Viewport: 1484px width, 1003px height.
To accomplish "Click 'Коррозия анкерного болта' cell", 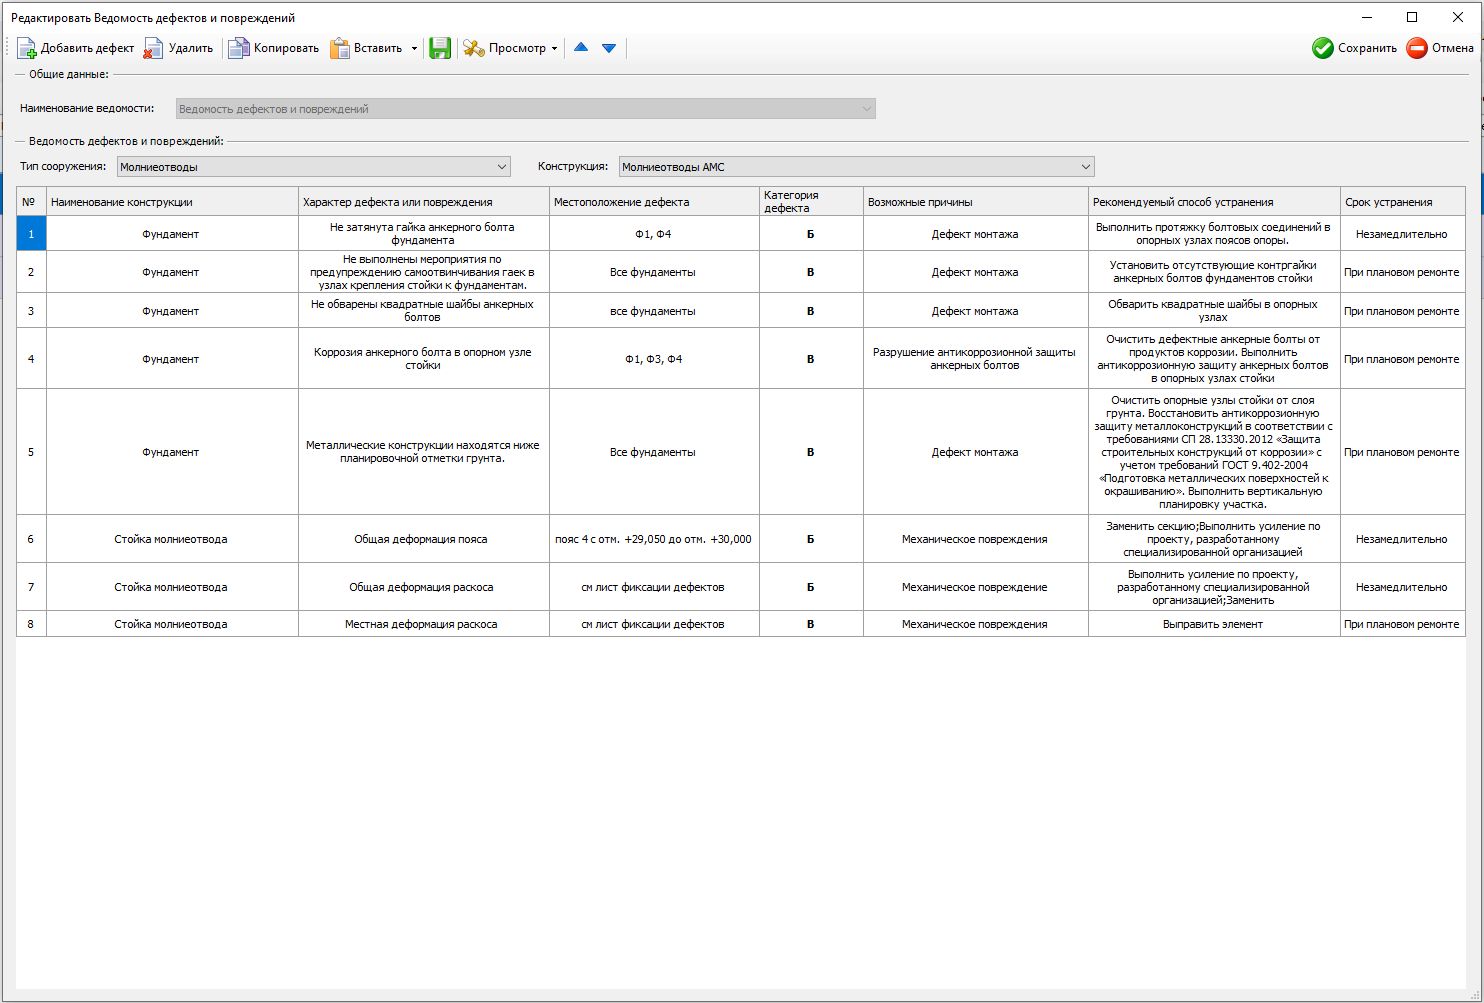I will (x=424, y=359).
